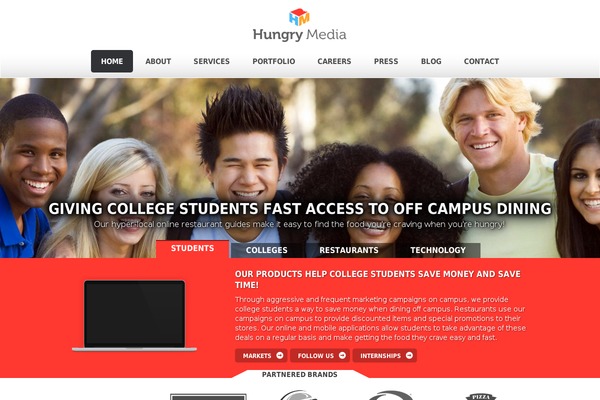This screenshot has width=600, height=400.
Task: Visit the Press section
Action: click(x=386, y=61)
